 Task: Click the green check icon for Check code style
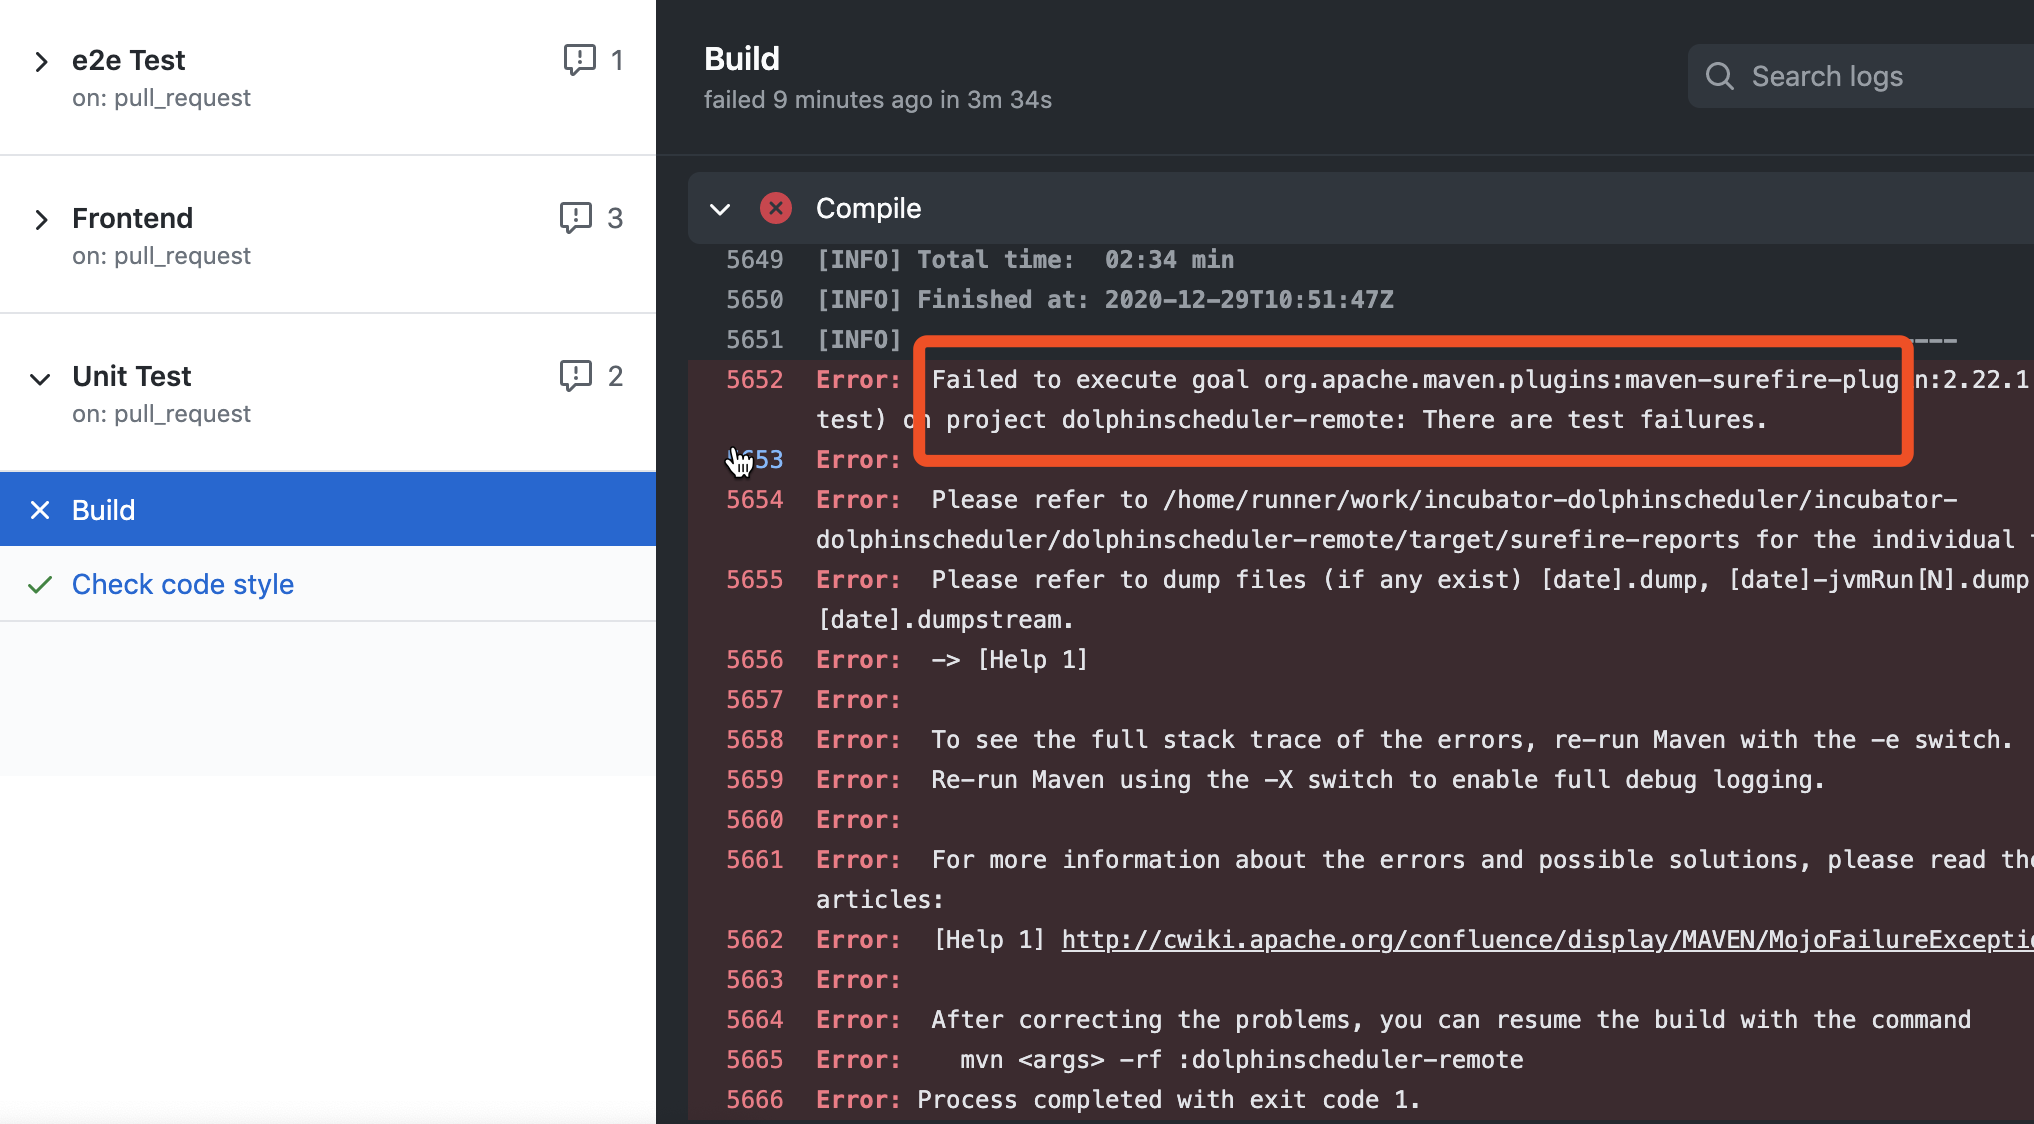[40, 584]
